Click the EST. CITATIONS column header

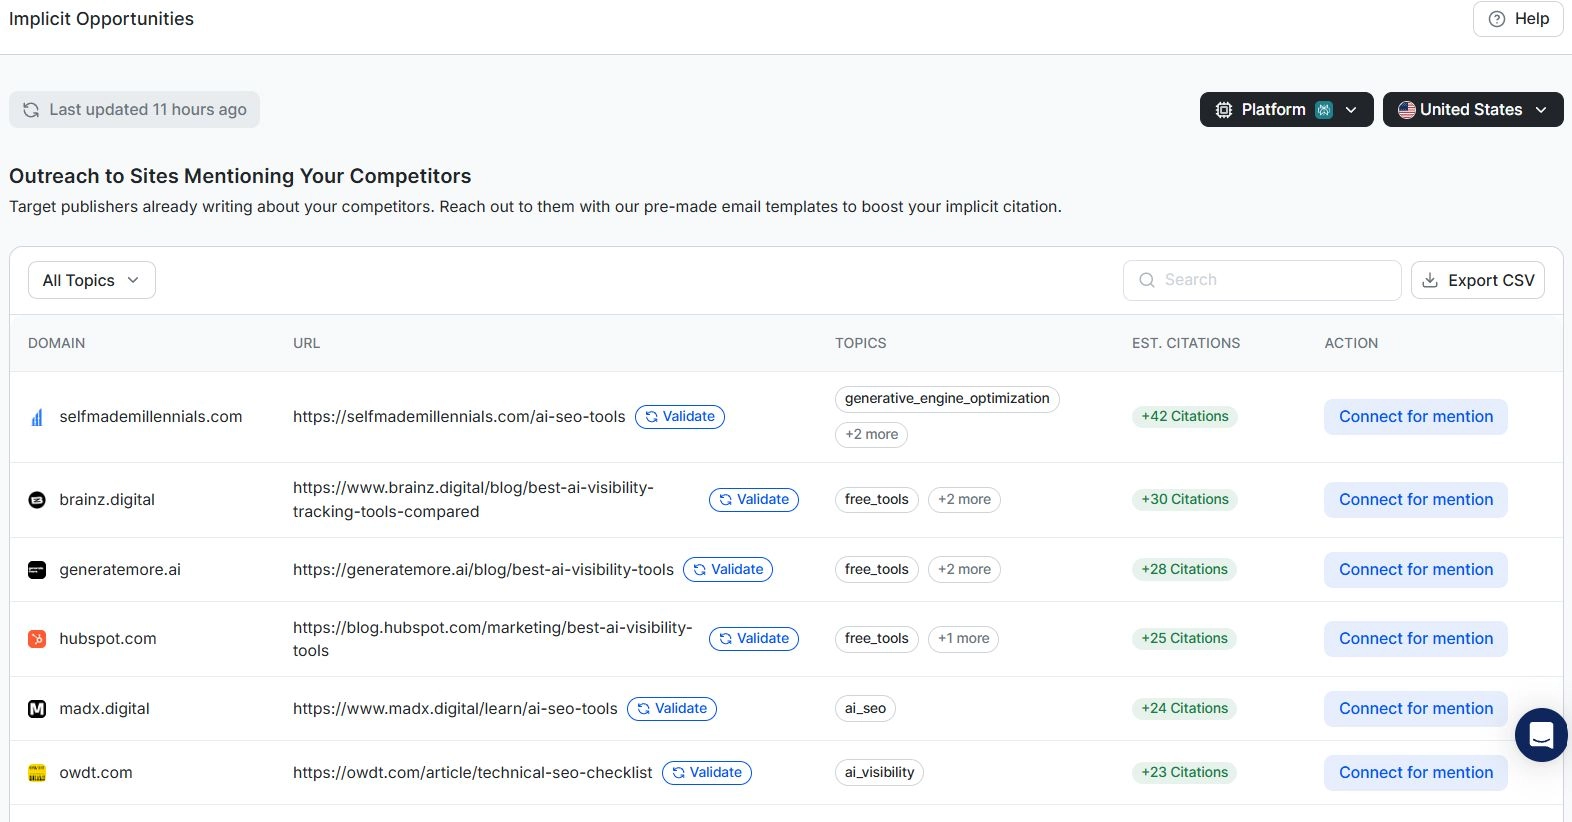1185,343
